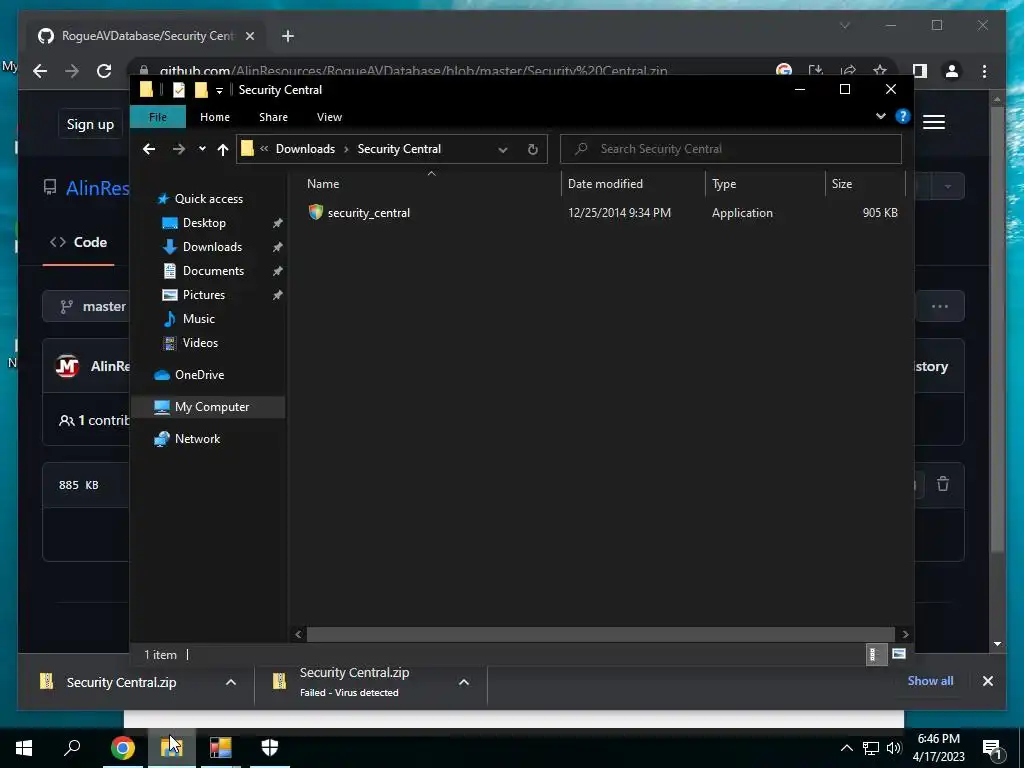Open GitHub hamburger menu
Screen dimensions: 1024x768
coord(934,122)
